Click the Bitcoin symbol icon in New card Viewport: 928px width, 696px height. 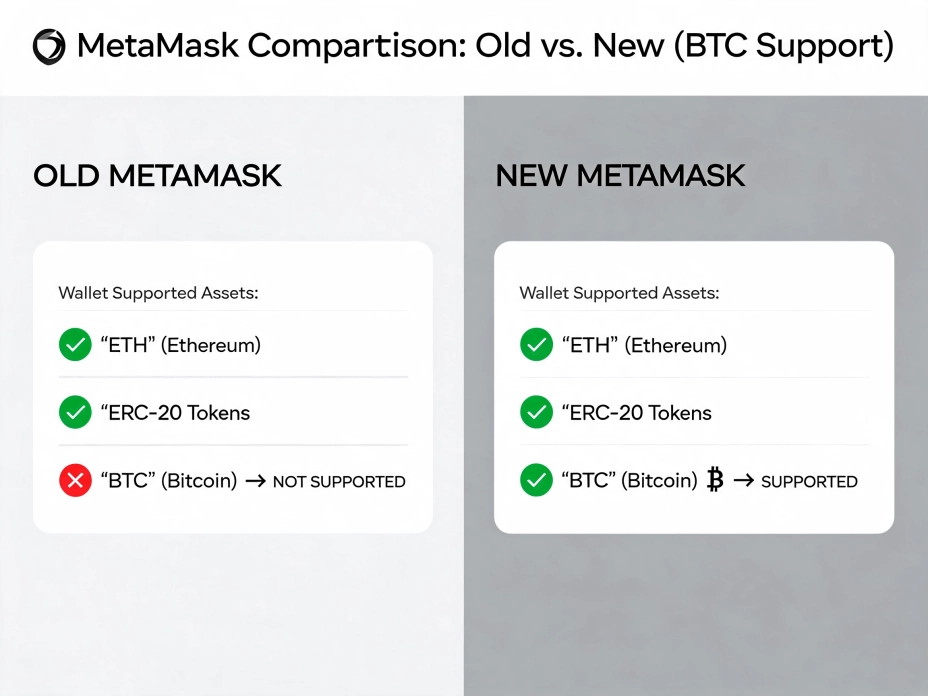pyautogui.click(x=715, y=480)
